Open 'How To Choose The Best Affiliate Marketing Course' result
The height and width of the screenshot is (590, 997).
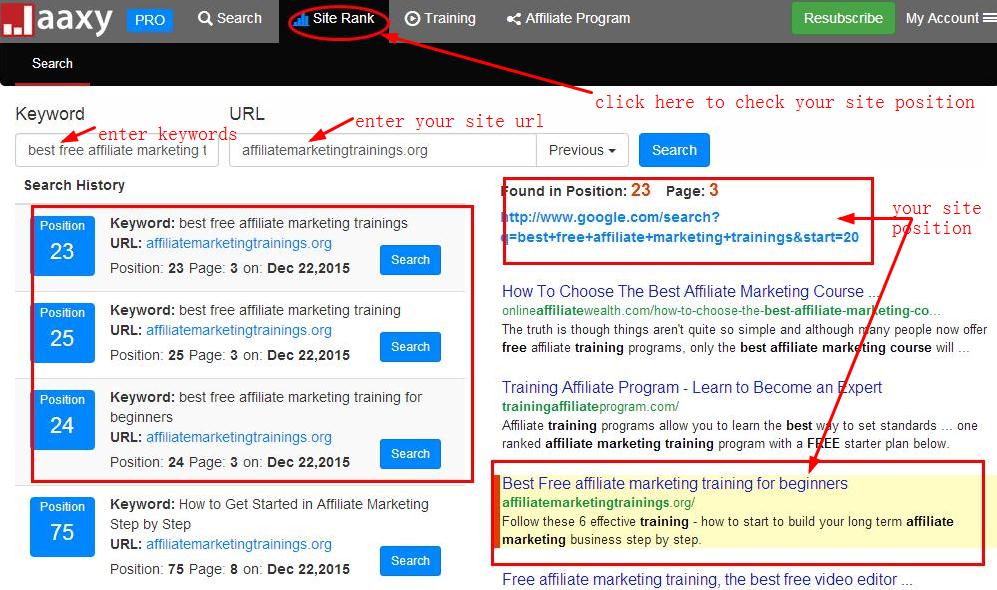[x=690, y=291]
